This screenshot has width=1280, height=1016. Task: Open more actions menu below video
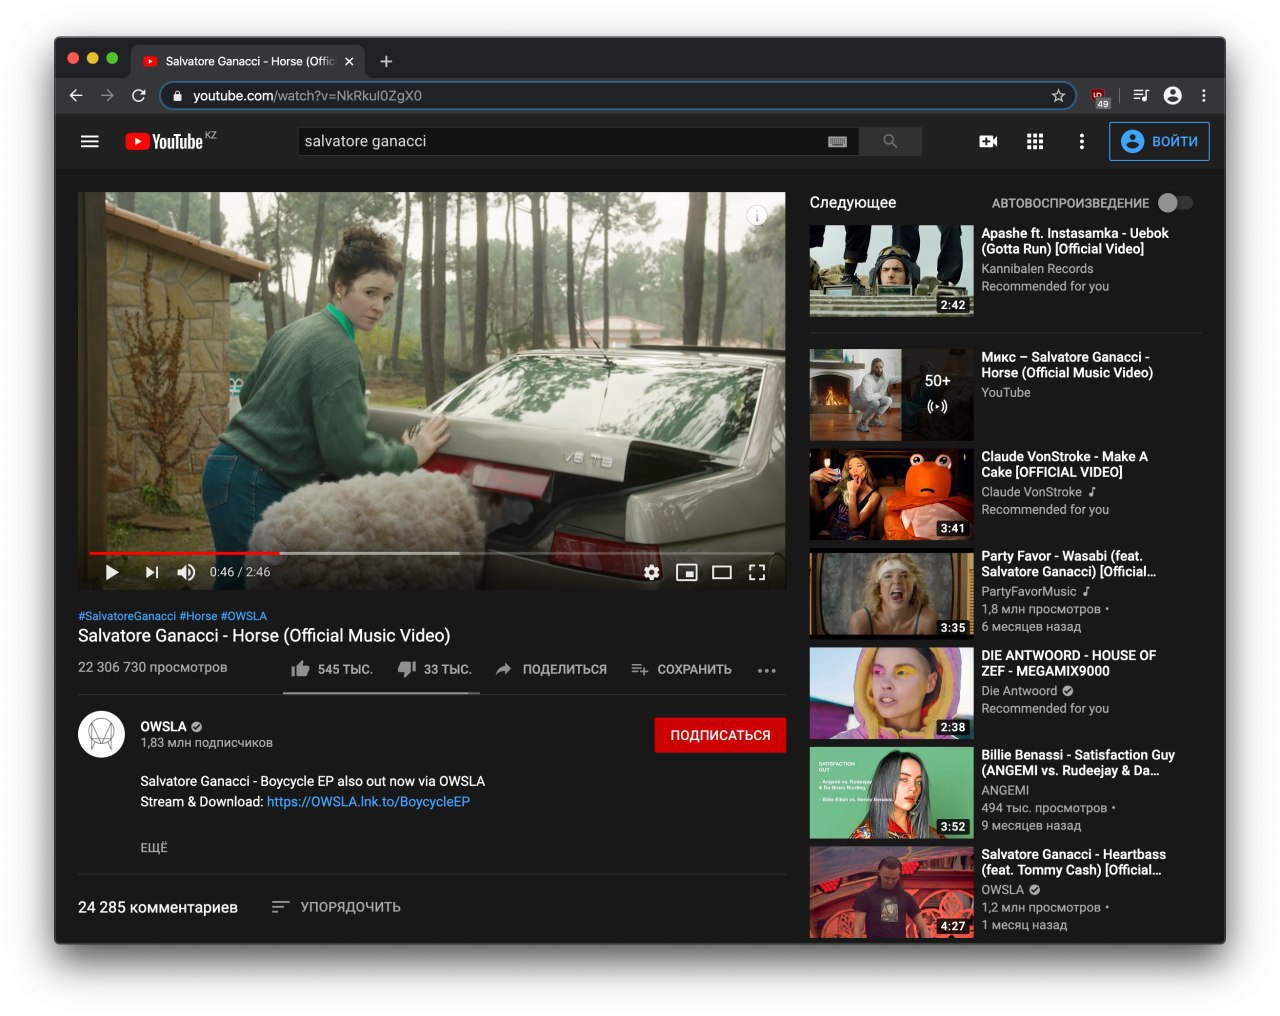point(767,670)
